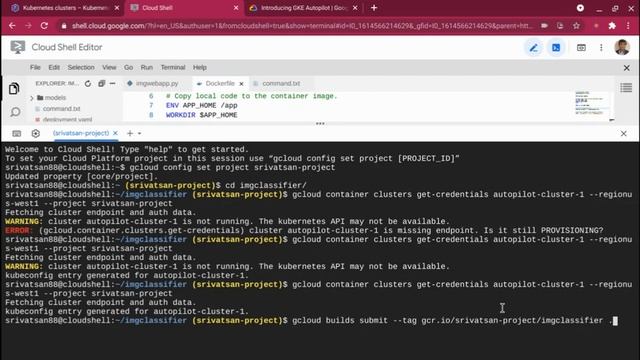Open the web preview icon
640x360 pixels.
(x=581, y=48)
